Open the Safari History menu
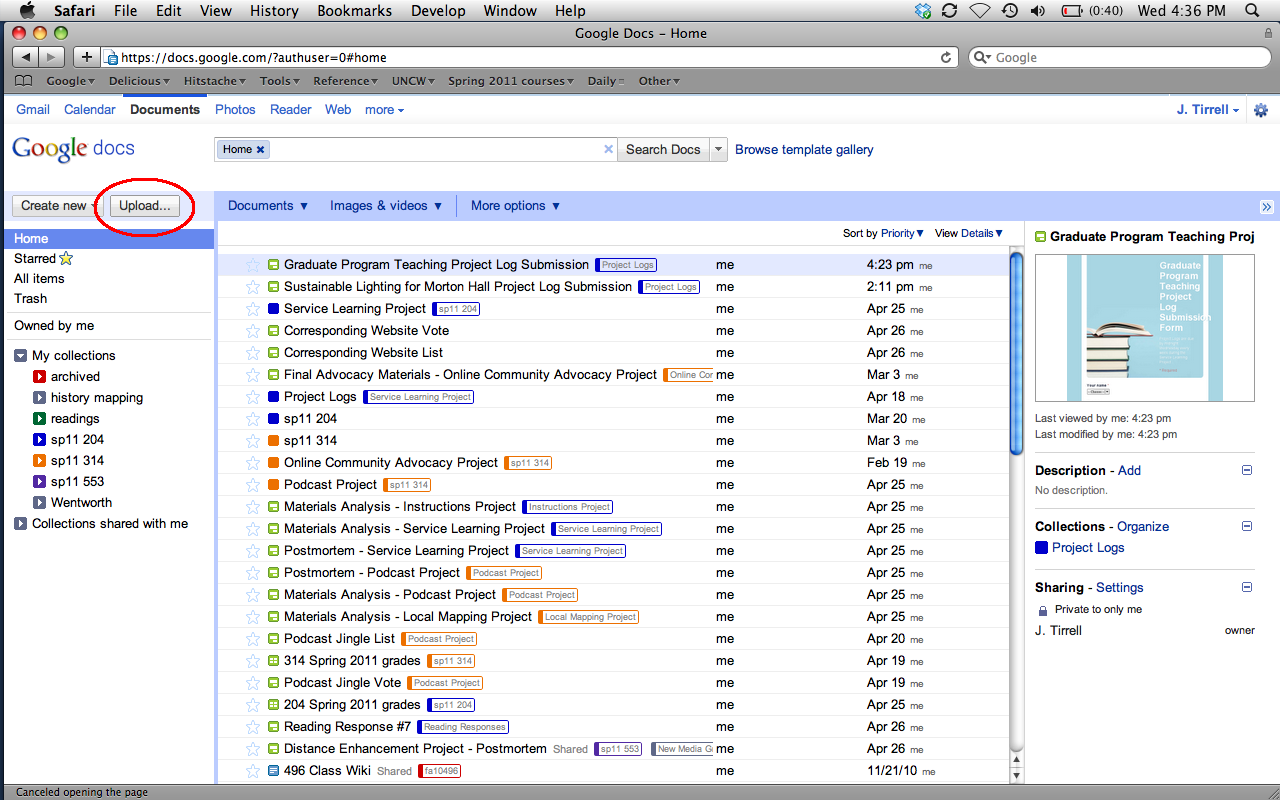This screenshot has width=1280, height=800. point(274,11)
